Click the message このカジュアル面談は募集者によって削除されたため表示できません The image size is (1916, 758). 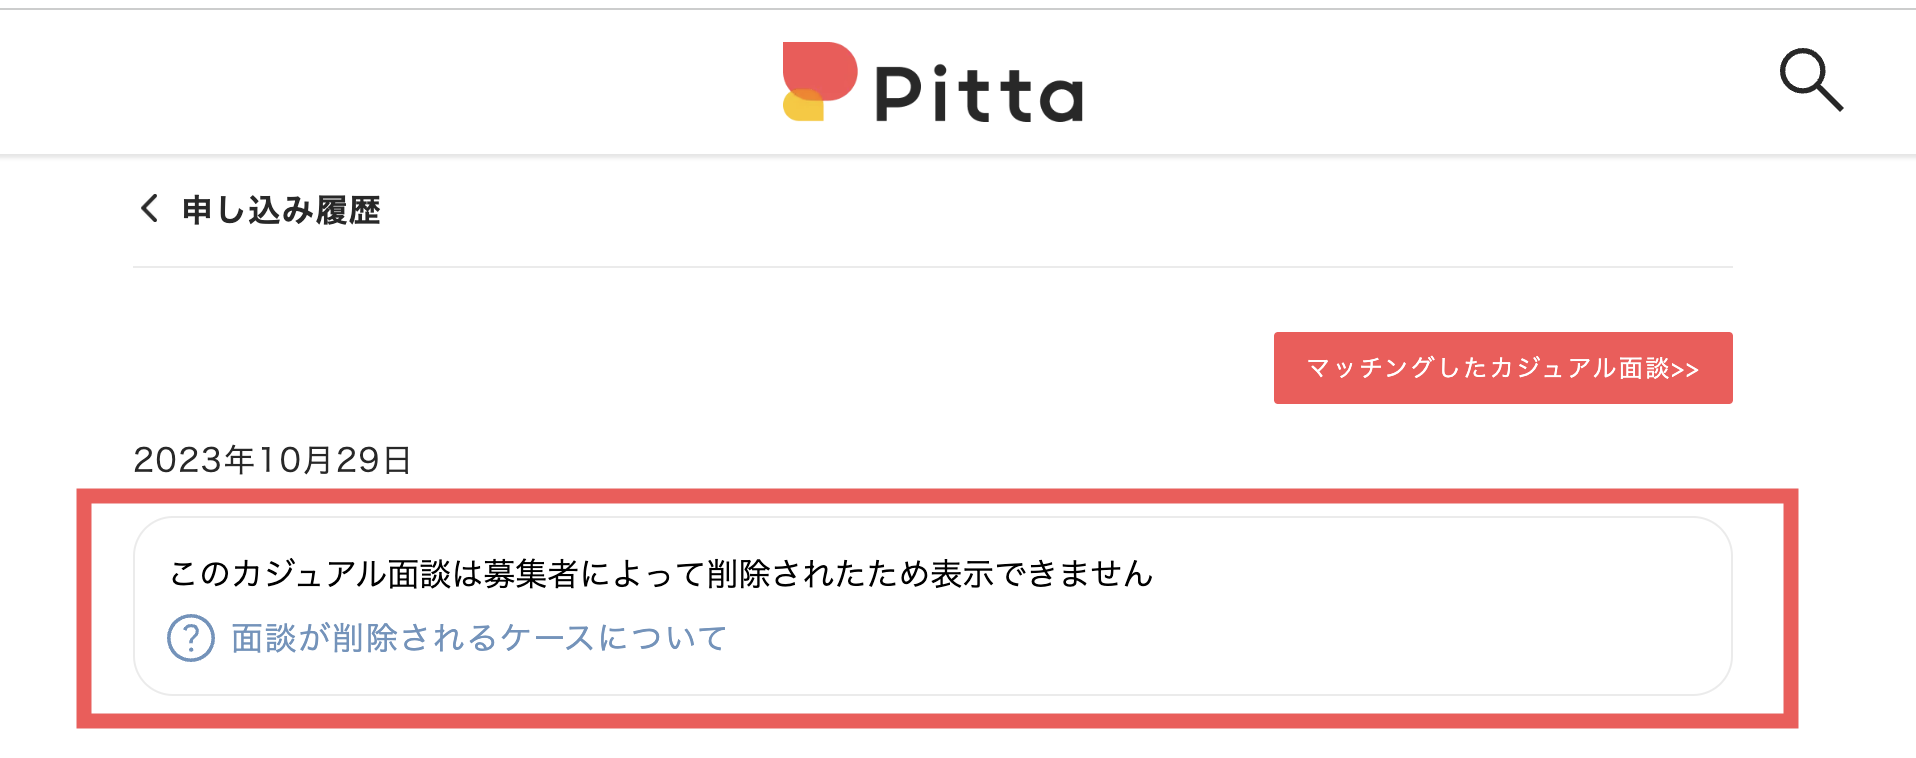coord(660,573)
